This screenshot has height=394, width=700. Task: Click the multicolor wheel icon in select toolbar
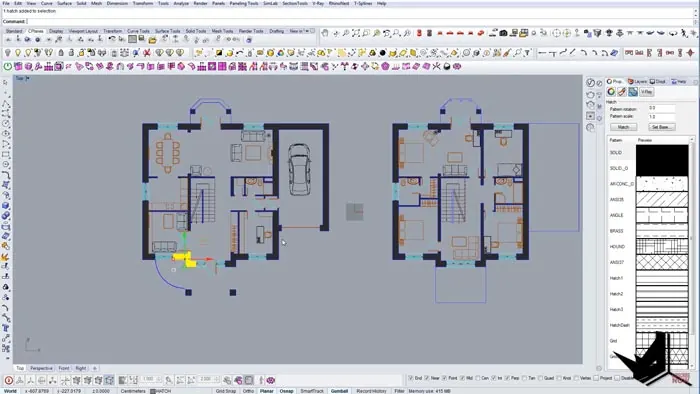click(x=280, y=53)
